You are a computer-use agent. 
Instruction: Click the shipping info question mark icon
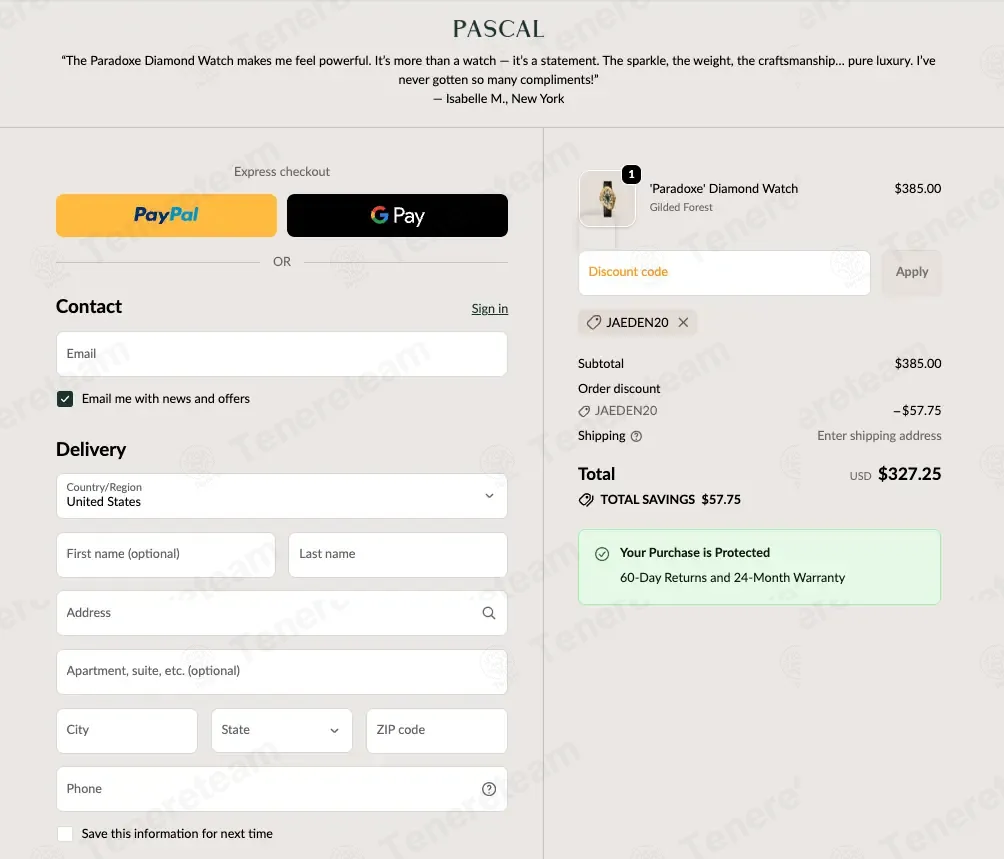click(x=637, y=436)
